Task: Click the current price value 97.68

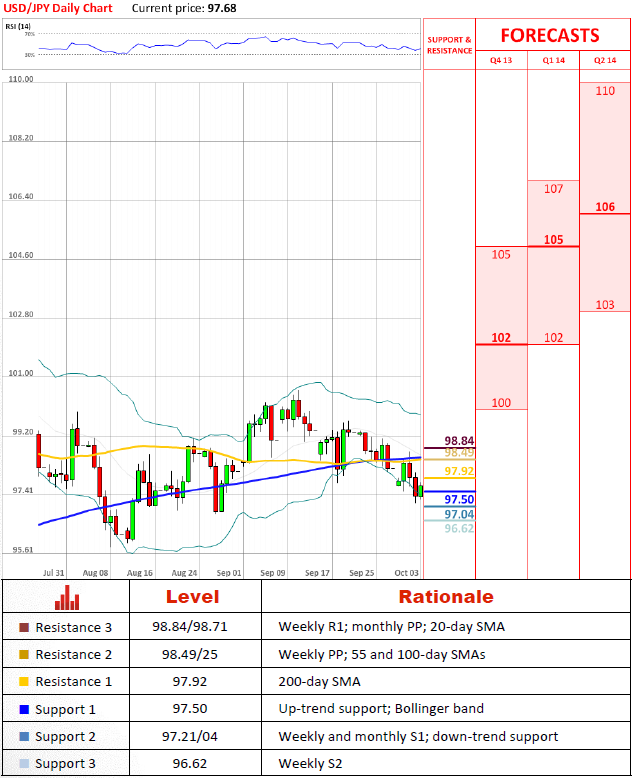Action: click(x=221, y=8)
